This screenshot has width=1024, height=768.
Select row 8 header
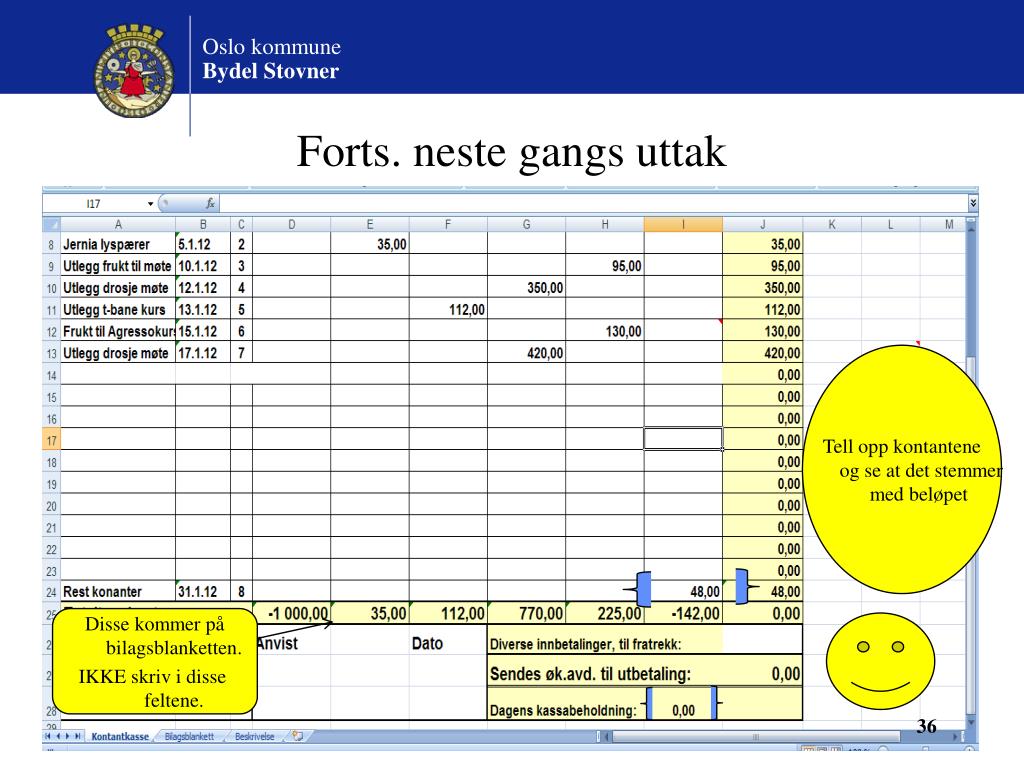pos(51,245)
